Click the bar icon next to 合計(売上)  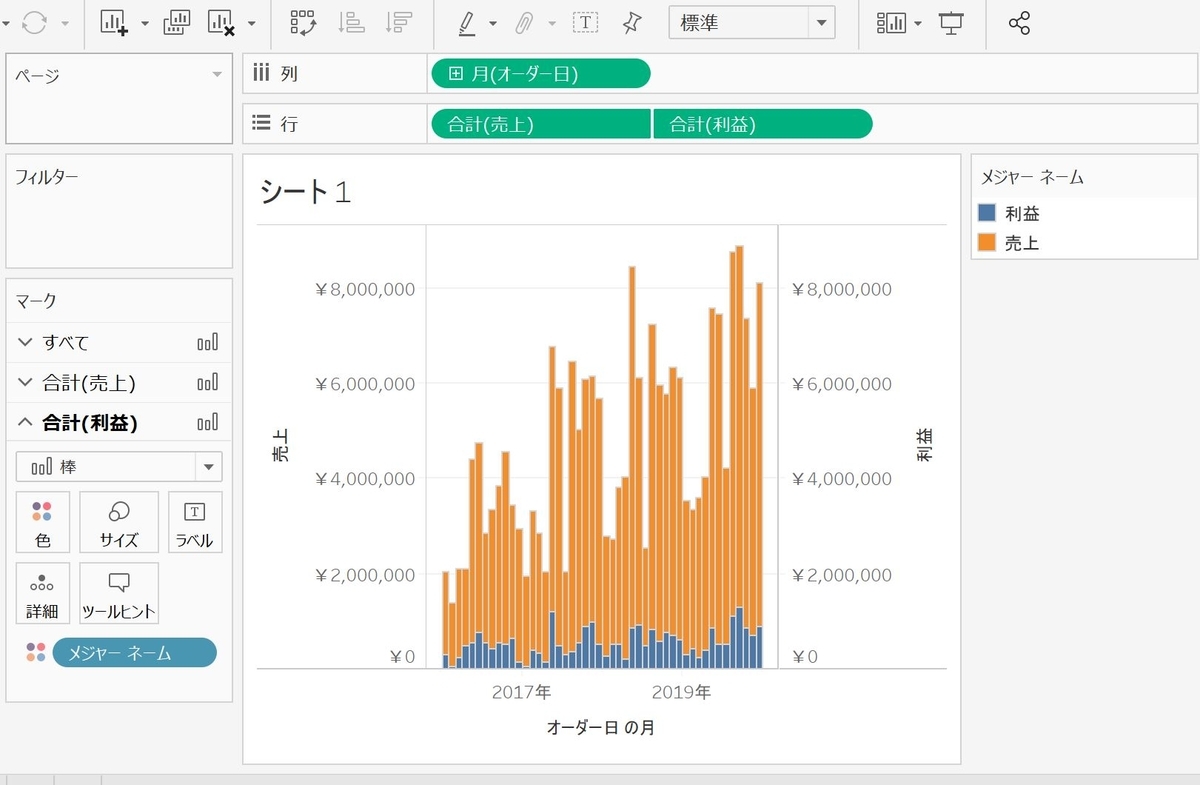[x=207, y=382]
